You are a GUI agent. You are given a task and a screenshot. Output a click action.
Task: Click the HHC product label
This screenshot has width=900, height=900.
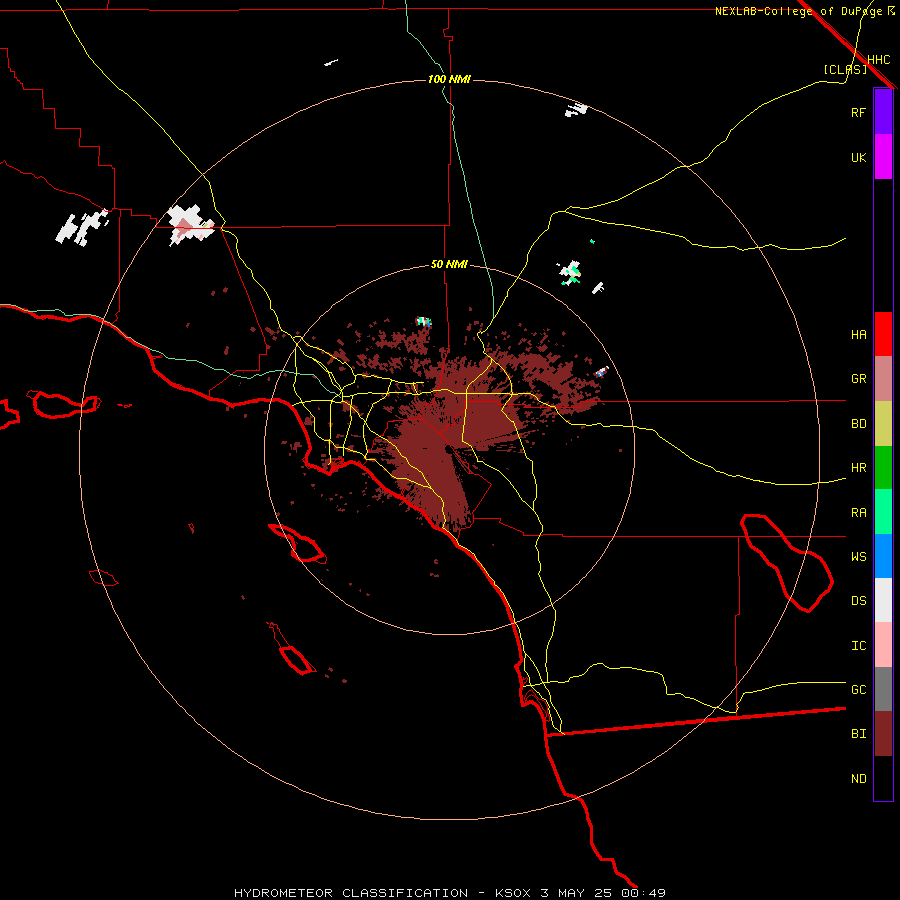coord(878,60)
